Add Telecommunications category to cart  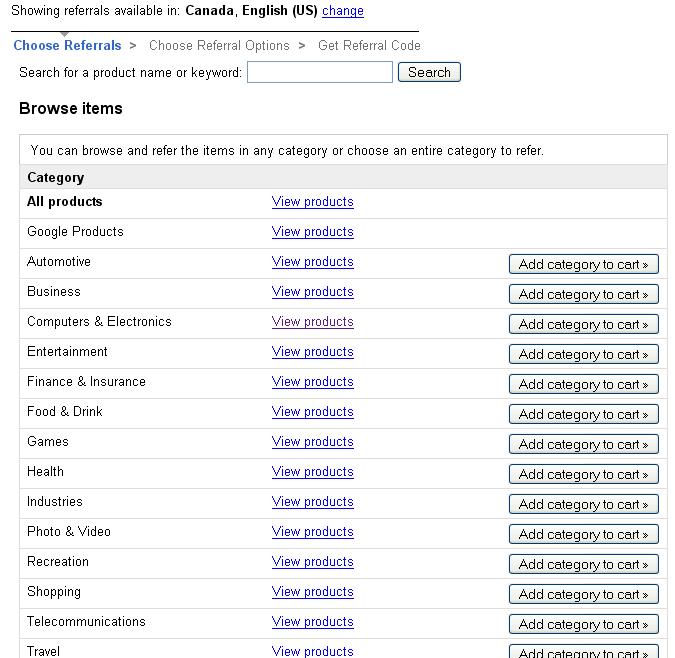(x=584, y=624)
